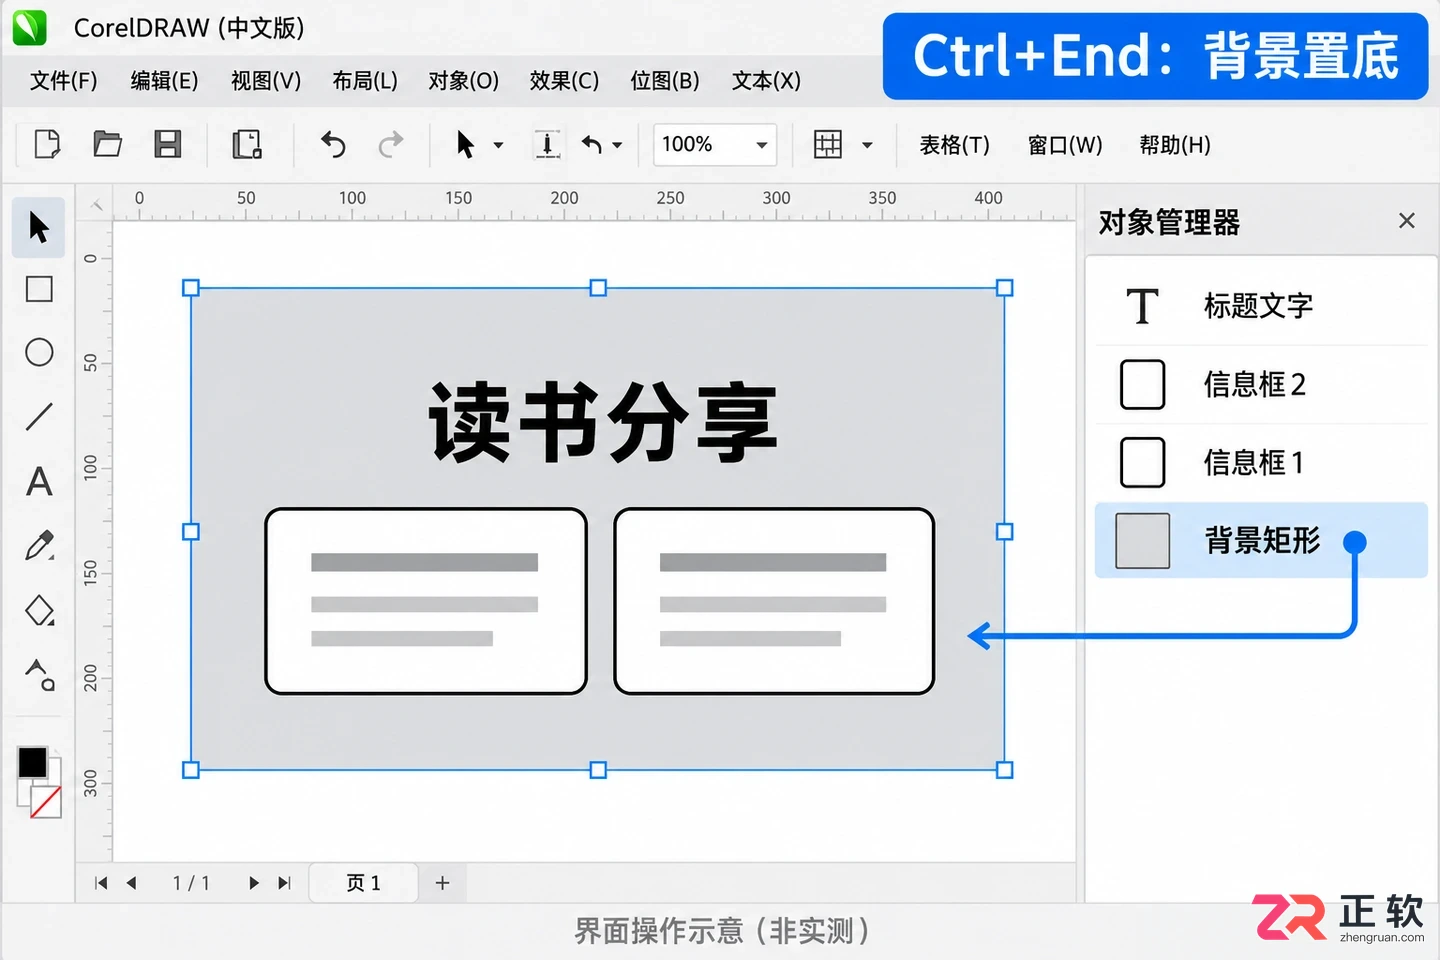Click the grid table icon in toolbar
The image size is (1440, 960).
[x=828, y=145]
